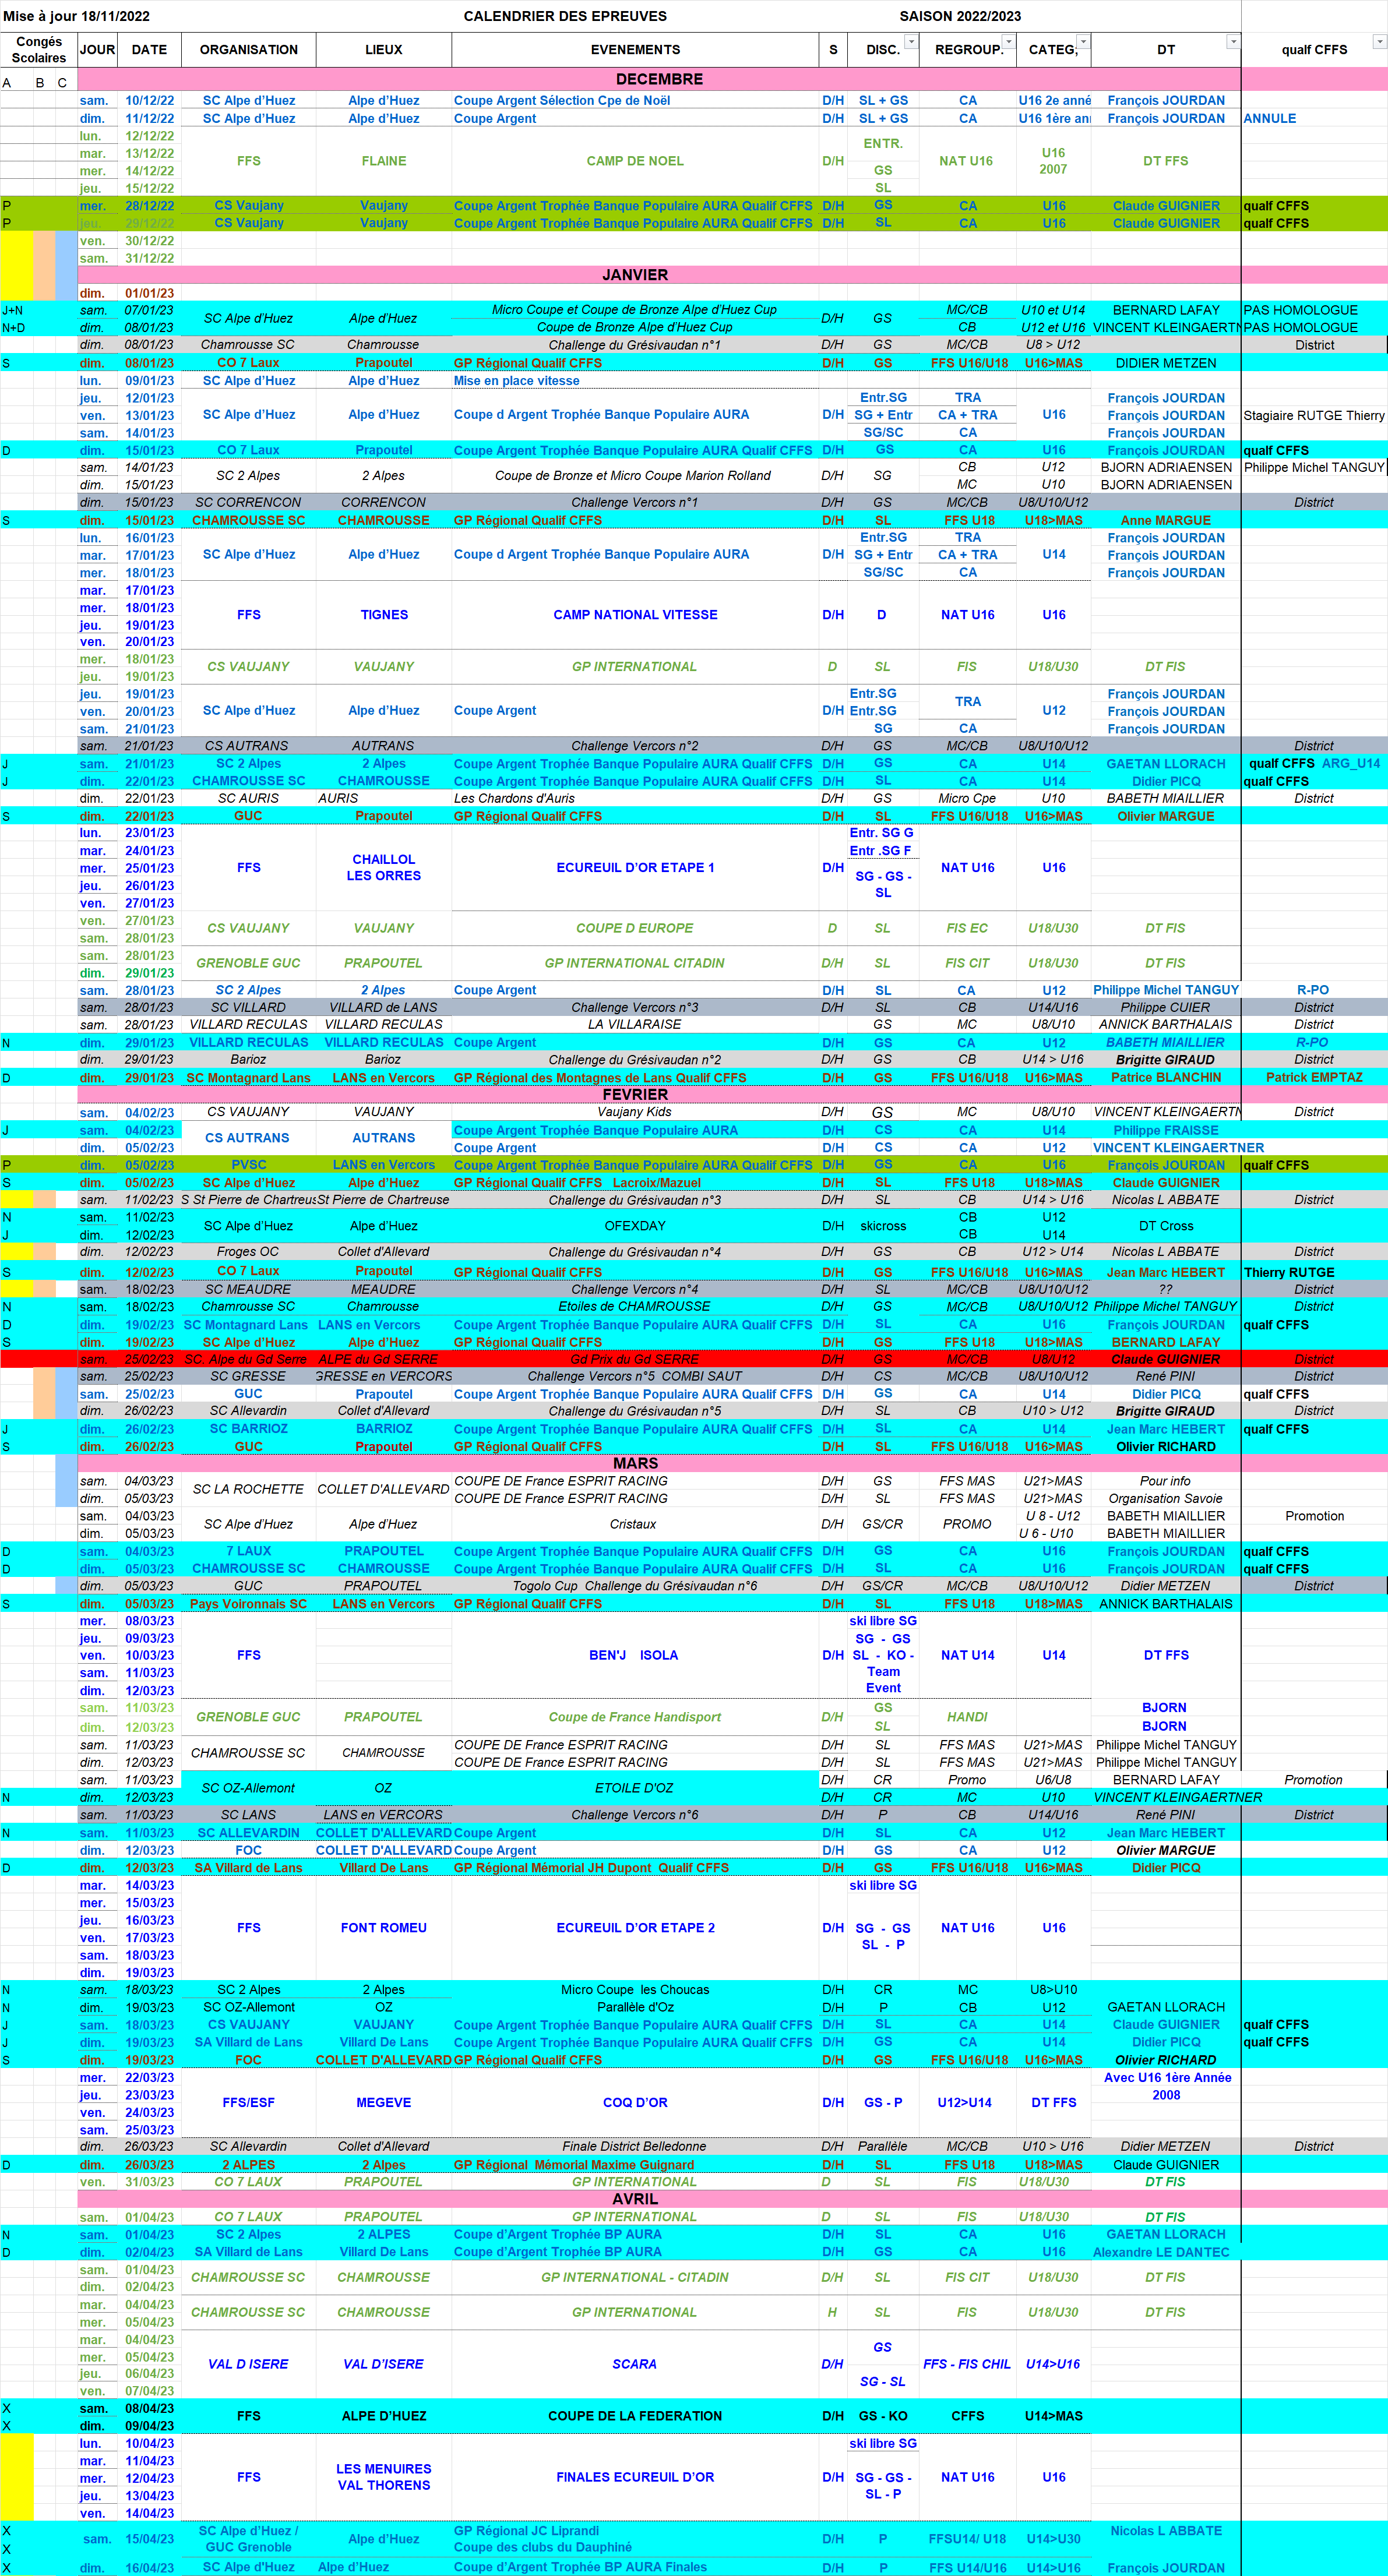Click the 'Mise à jour 18/11/2022' cell
1388x2576 pixels.
click(x=77, y=16)
